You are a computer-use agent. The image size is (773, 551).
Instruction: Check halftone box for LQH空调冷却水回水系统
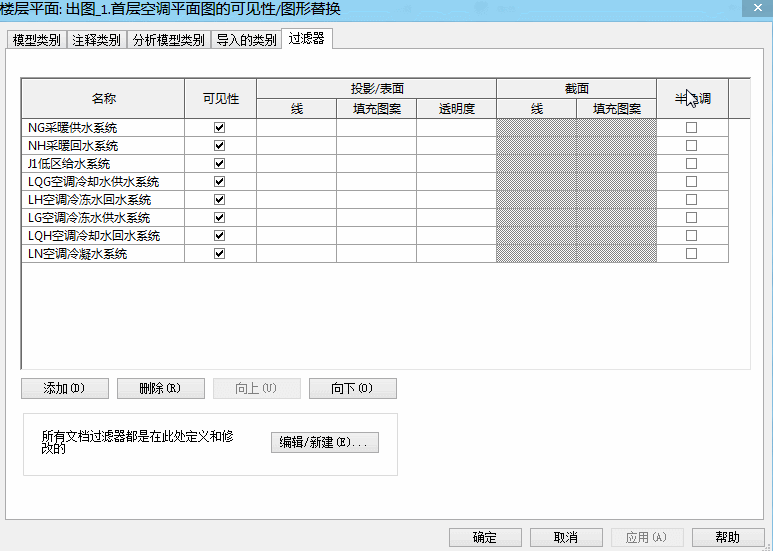click(x=692, y=236)
